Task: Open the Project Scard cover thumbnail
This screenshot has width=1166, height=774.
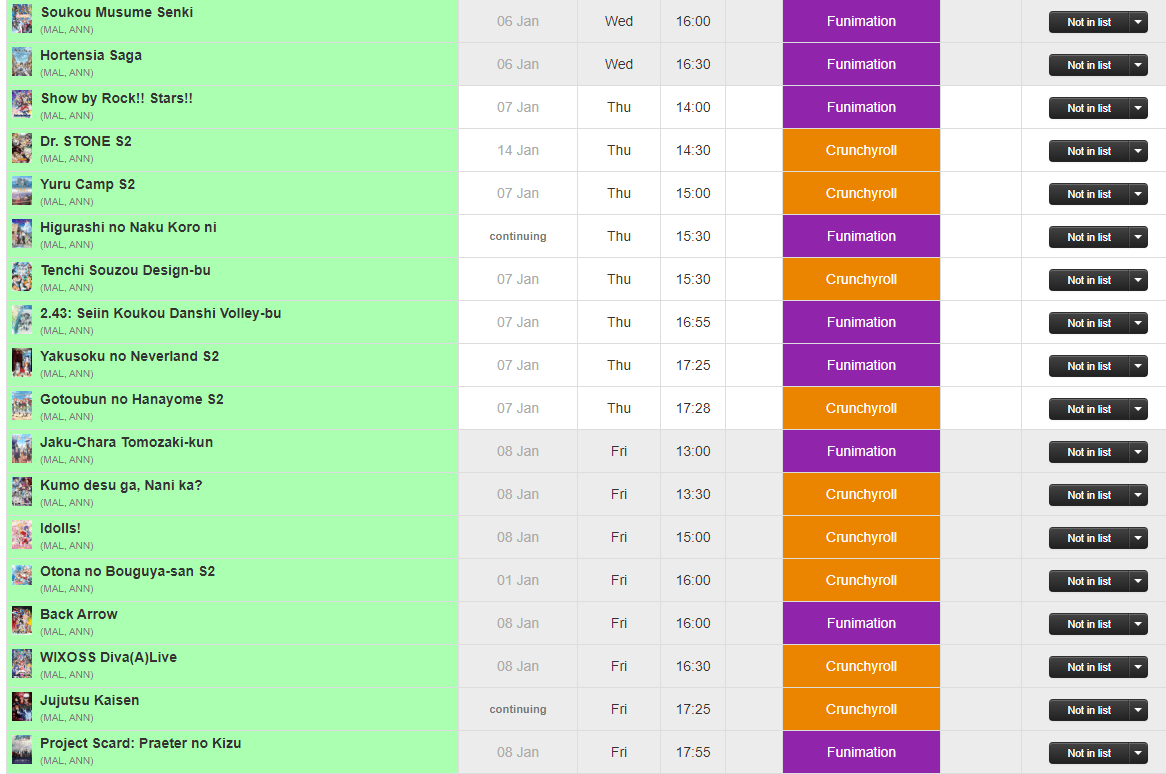Action: point(22,750)
